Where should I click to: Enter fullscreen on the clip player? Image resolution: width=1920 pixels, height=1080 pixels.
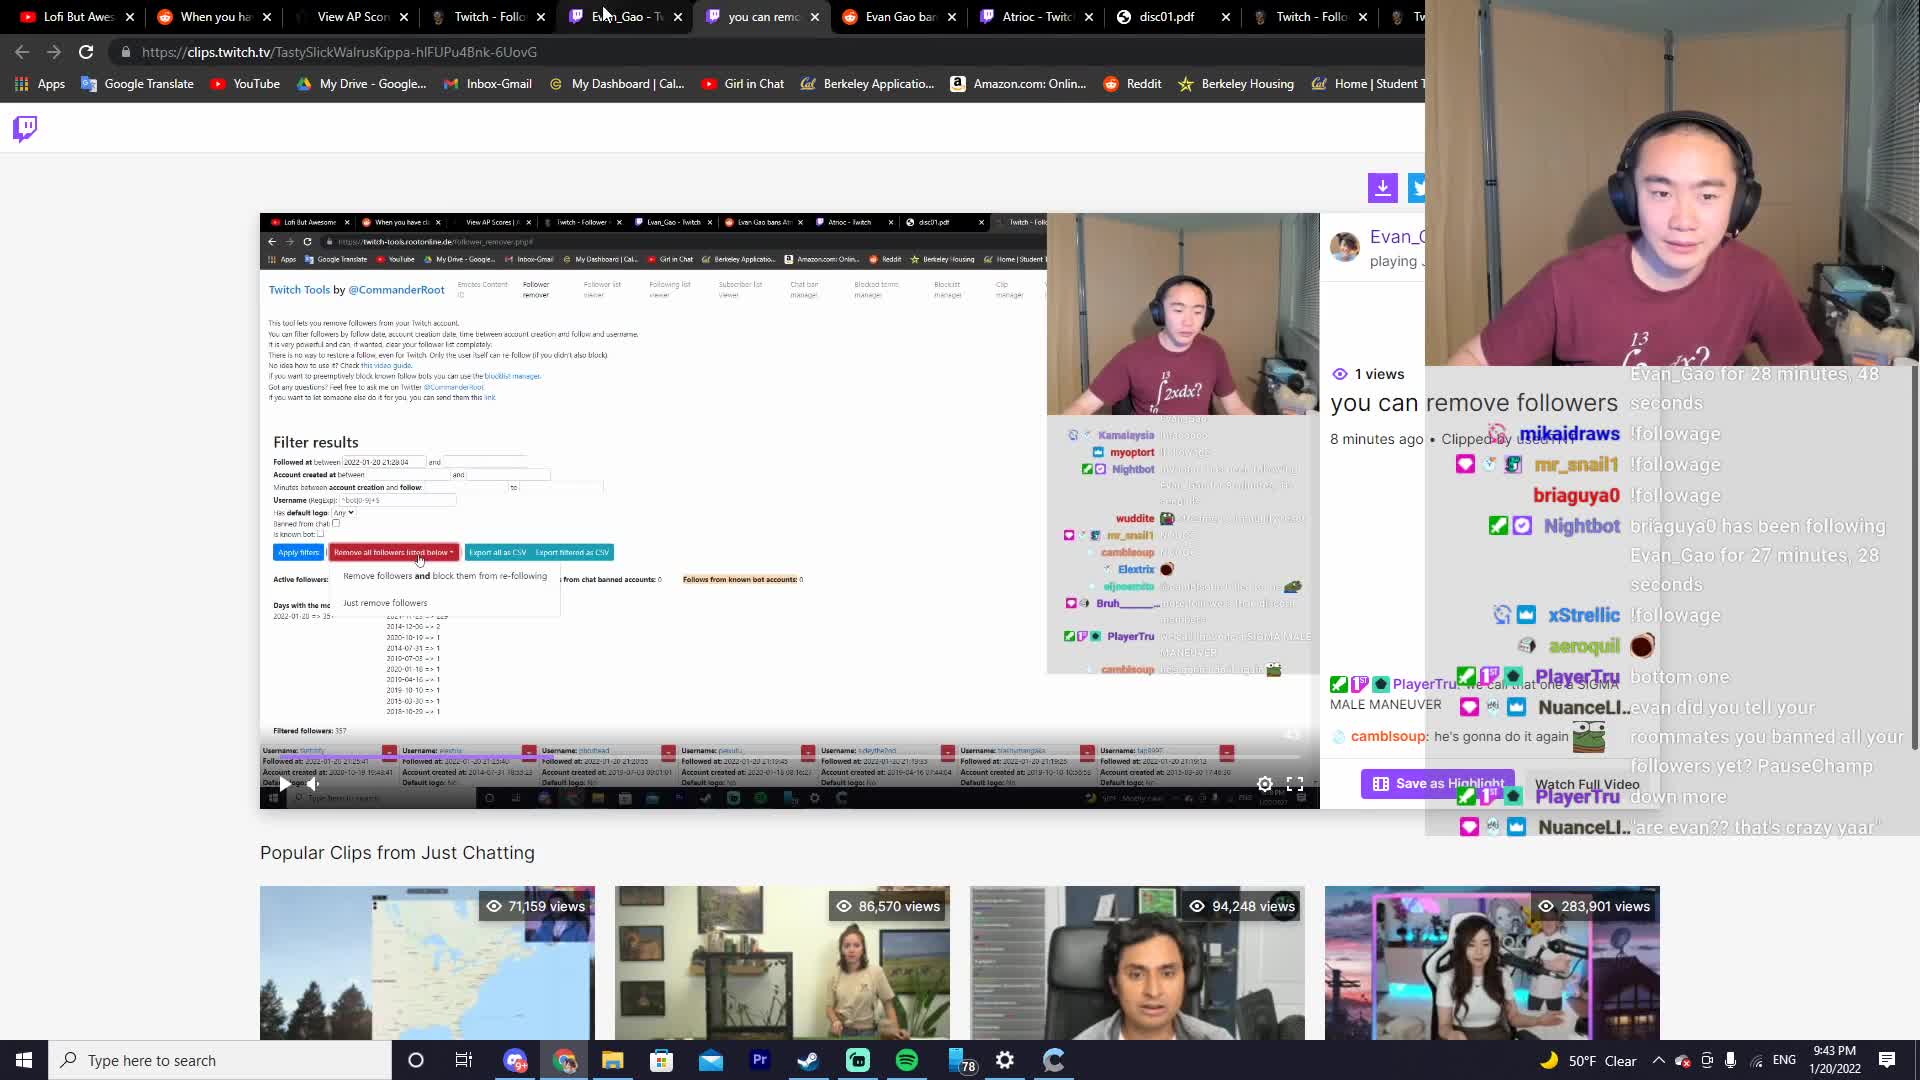click(1295, 785)
